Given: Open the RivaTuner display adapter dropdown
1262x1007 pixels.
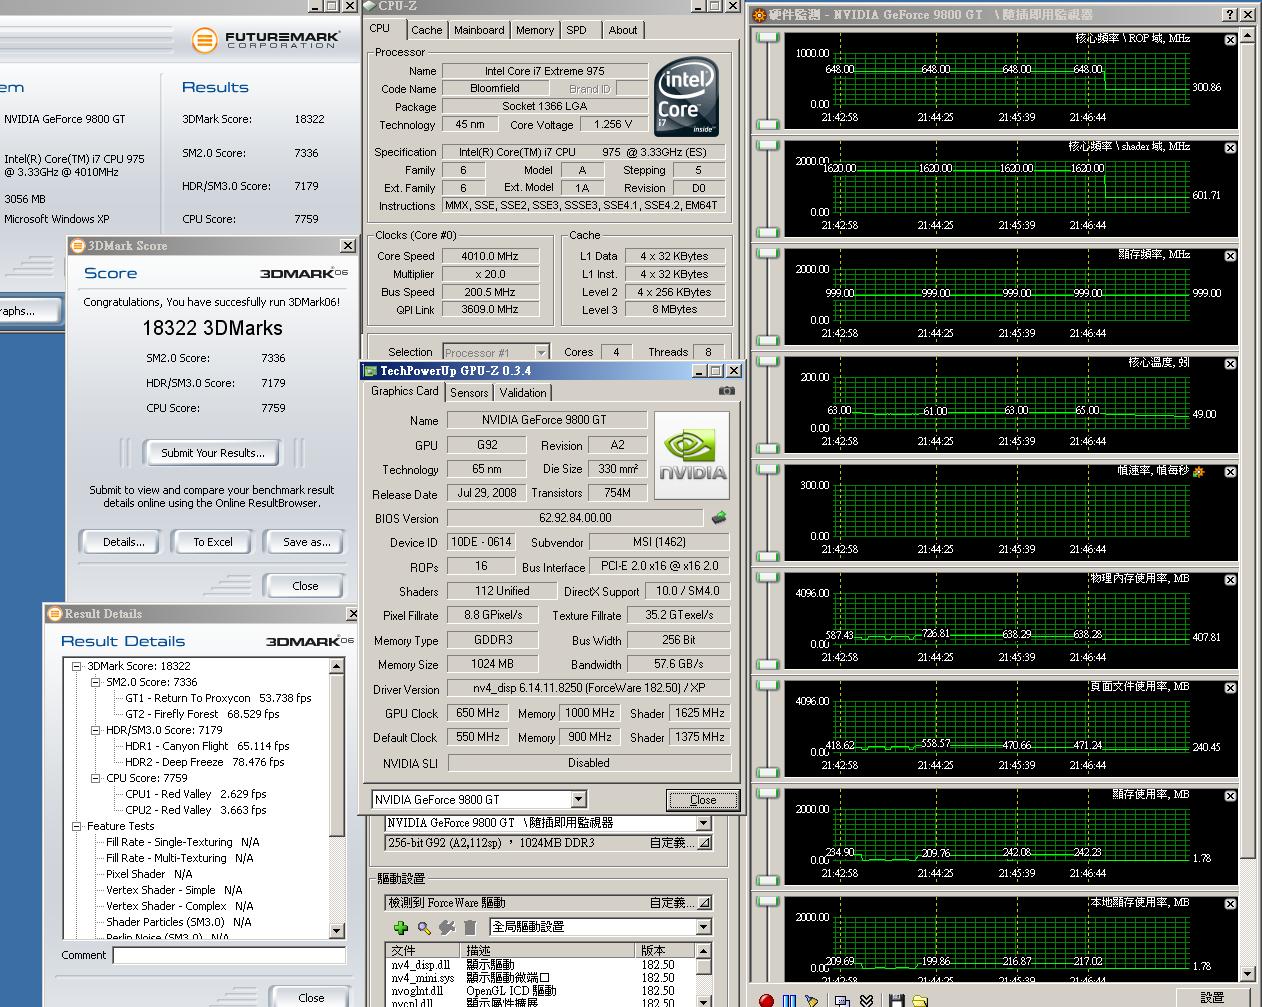Looking at the screenshot, I should point(704,822).
